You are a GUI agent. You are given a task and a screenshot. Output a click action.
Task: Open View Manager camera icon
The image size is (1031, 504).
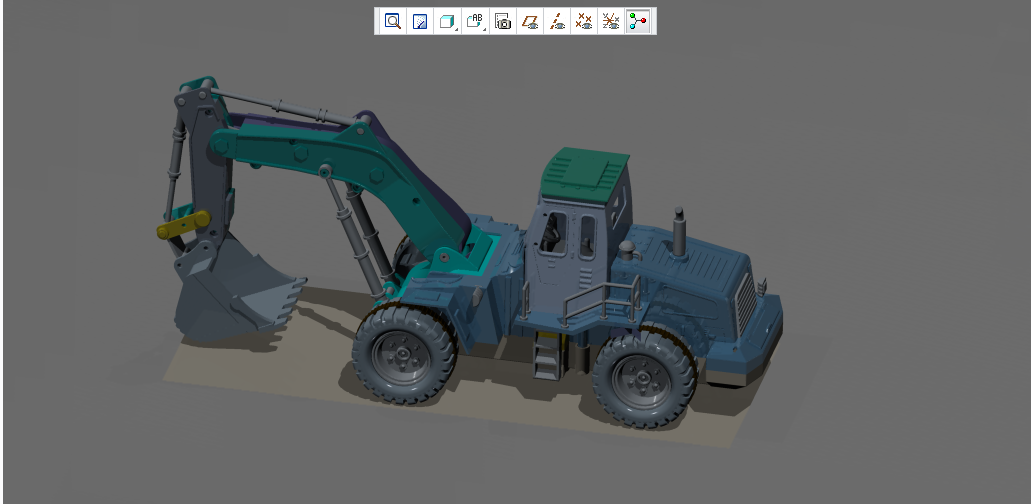502,22
